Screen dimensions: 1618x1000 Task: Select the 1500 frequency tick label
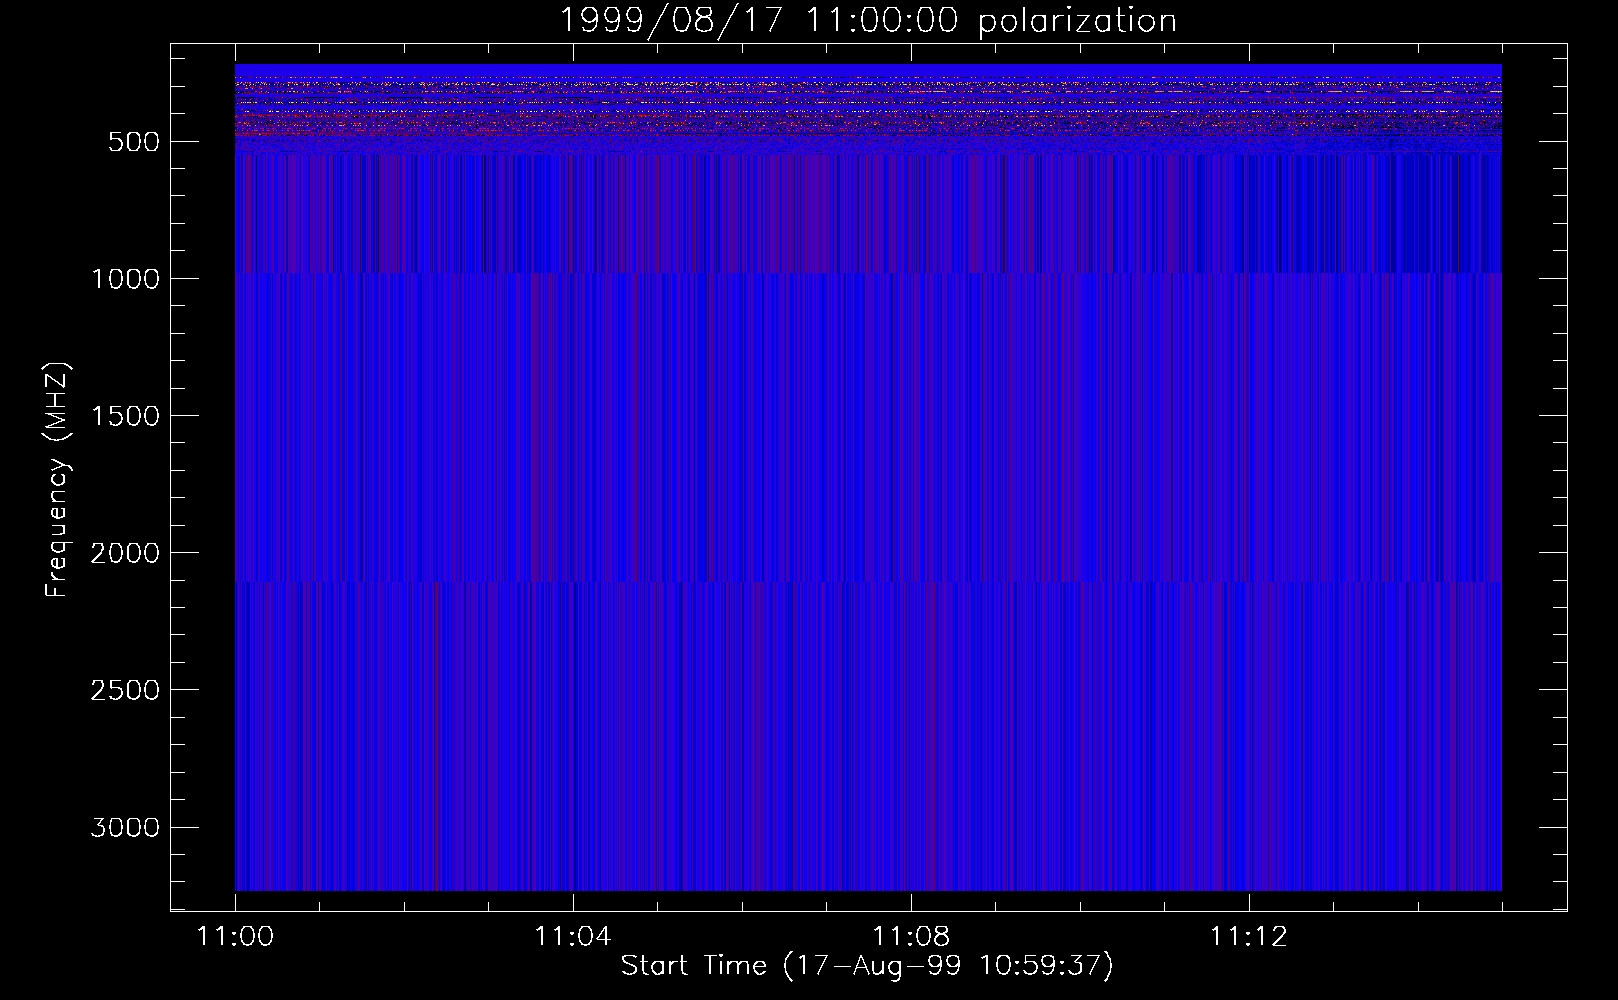[x=125, y=416]
